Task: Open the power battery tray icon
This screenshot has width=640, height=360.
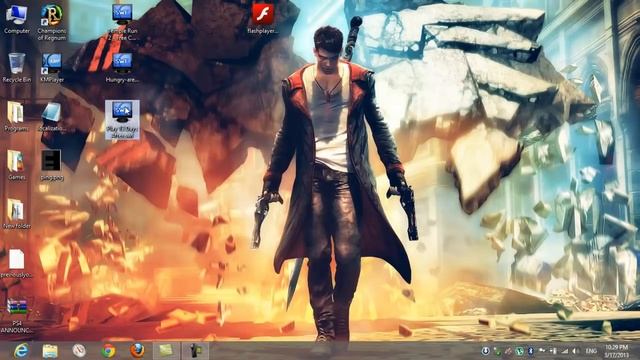Action: (x=554, y=351)
